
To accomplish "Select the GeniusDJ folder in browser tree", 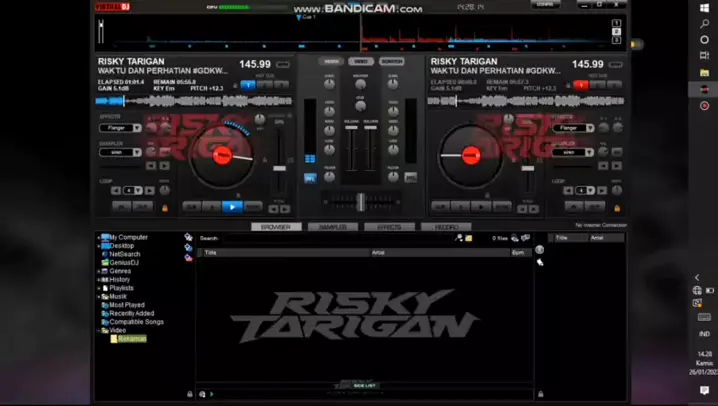I will (126, 262).
